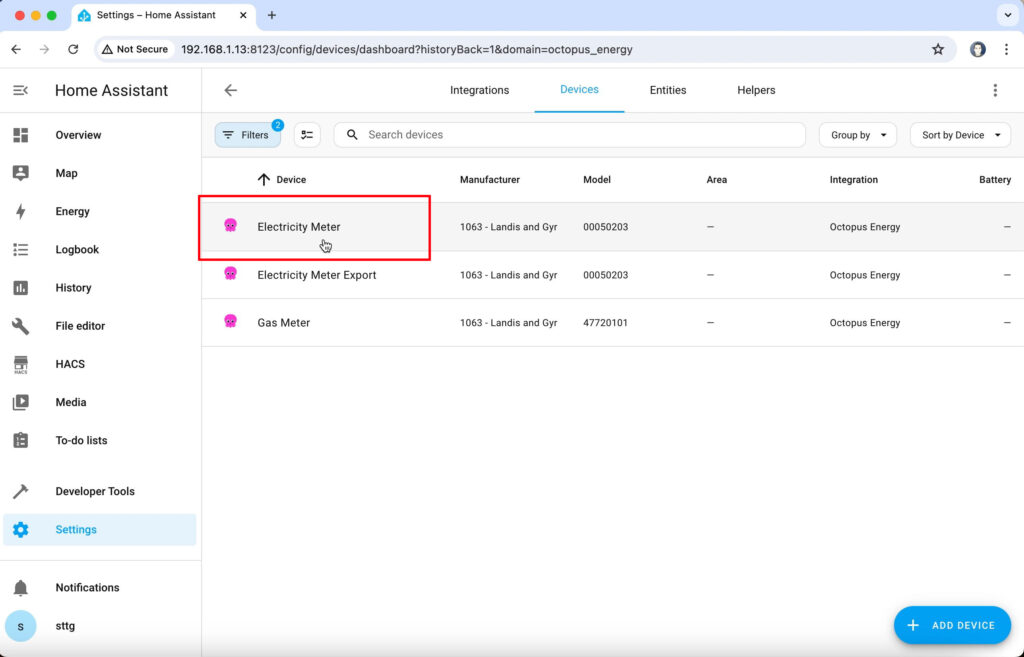Click in the Search devices field
Screen dimensions: 1024x657
[x=569, y=135]
